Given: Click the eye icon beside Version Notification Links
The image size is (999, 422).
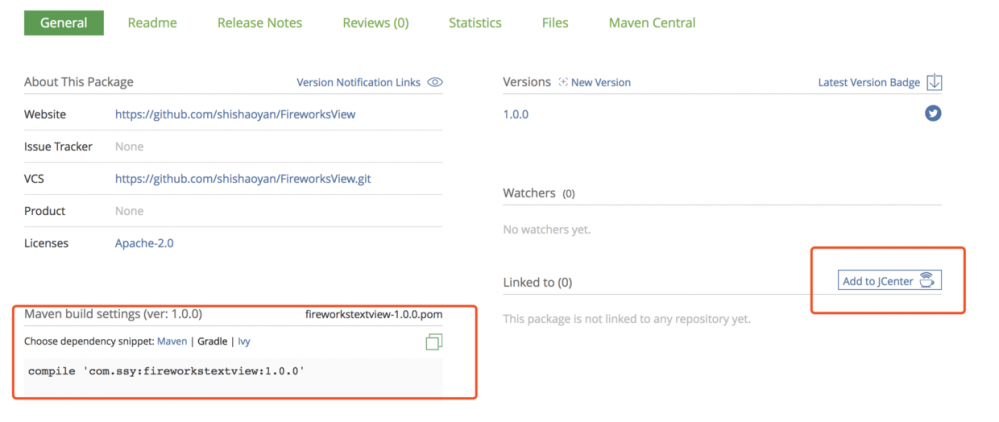Looking at the screenshot, I should (x=435, y=82).
